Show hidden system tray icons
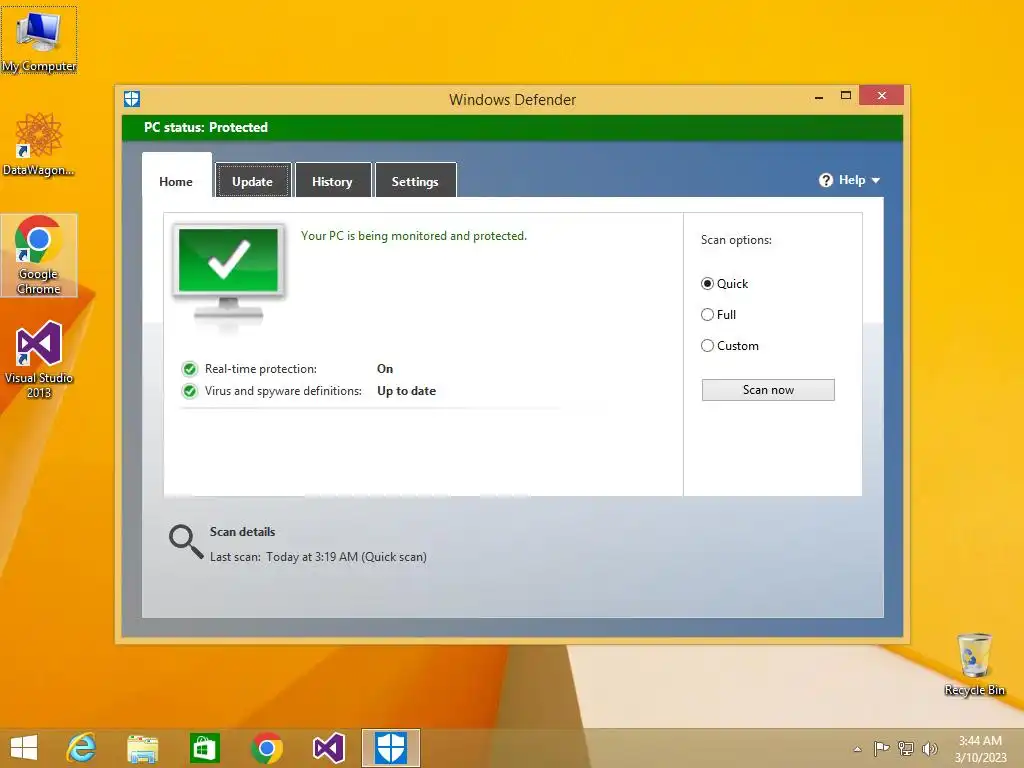Image resolution: width=1024 pixels, height=768 pixels. [857, 749]
